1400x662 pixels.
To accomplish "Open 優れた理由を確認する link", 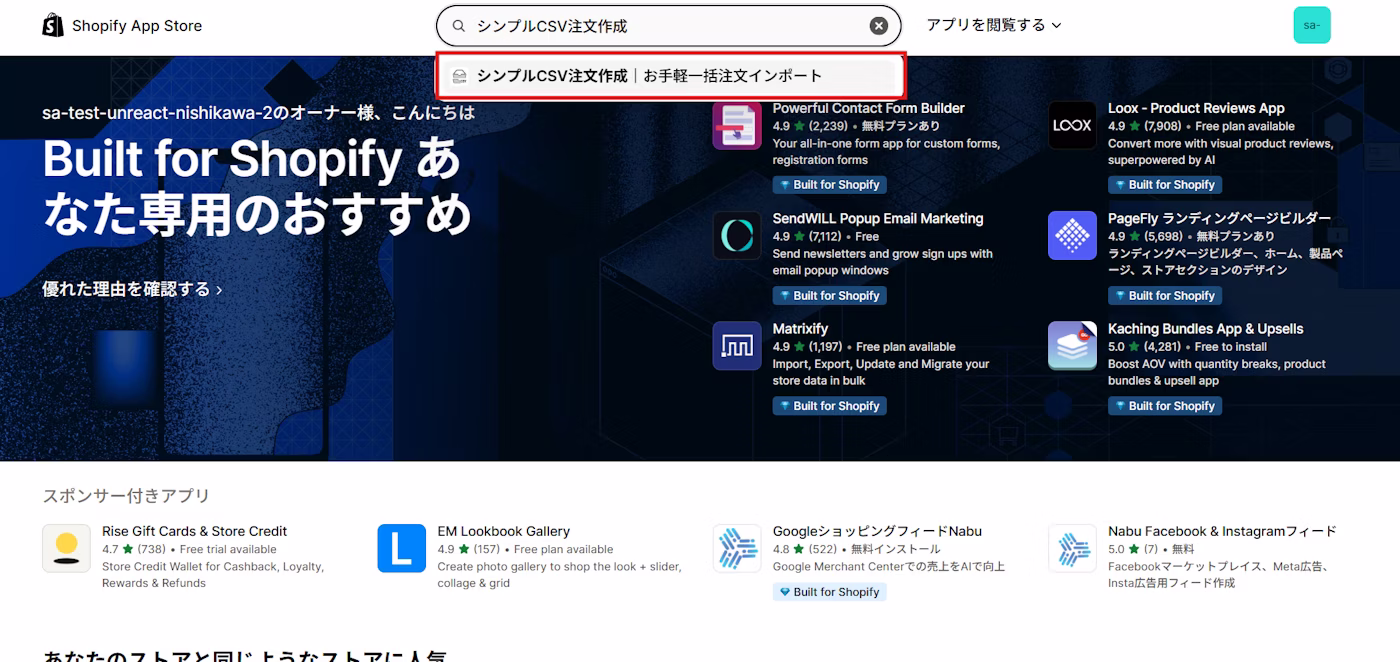I will pyautogui.click(x=132, y=289).
